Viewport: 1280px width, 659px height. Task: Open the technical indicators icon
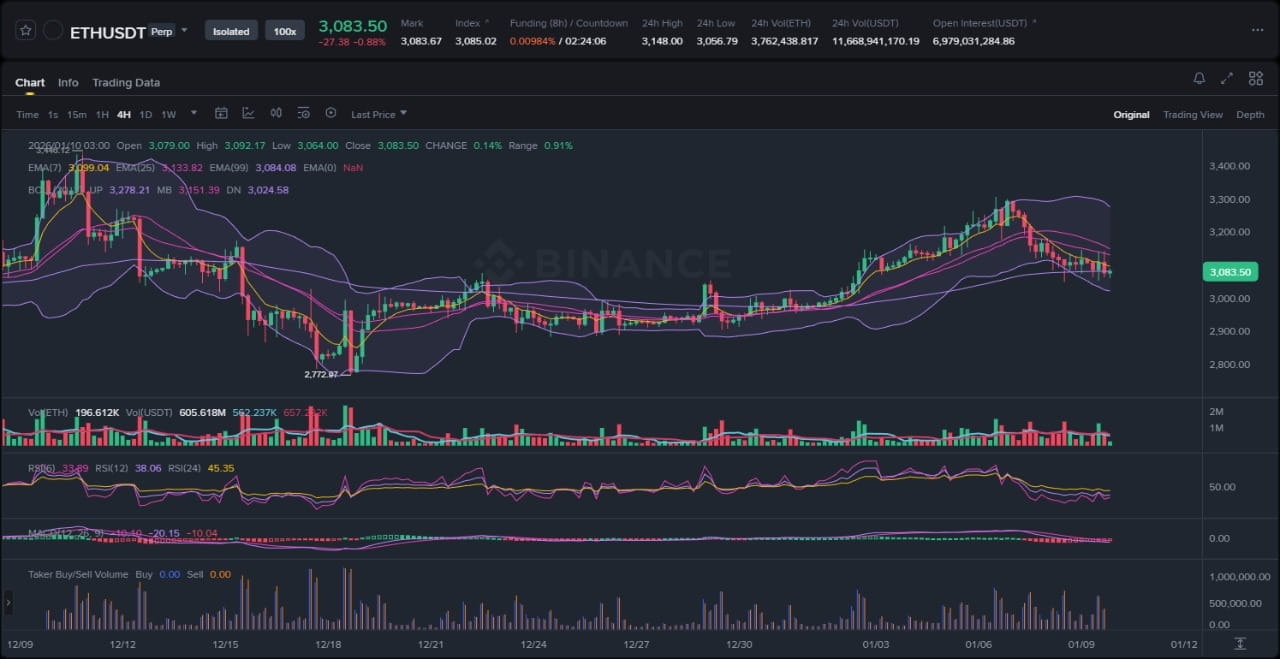pos(248,114)
